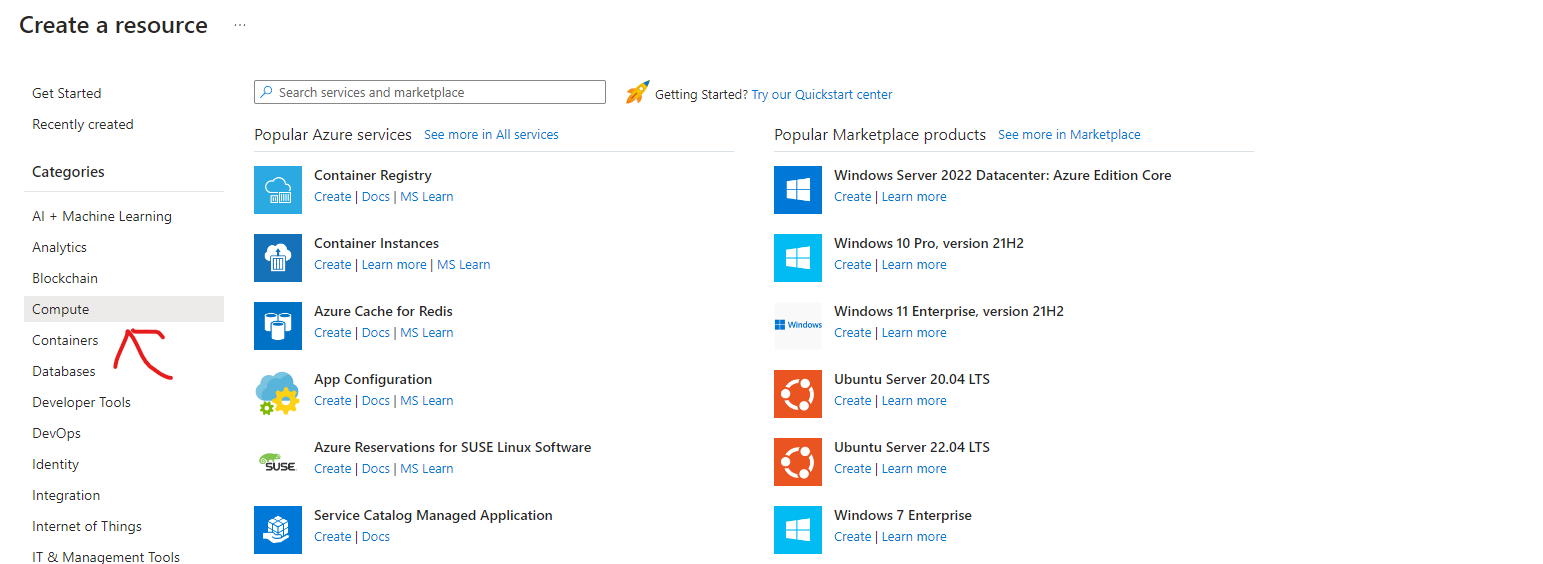Screen dimensions: 1543x564
Task: Open Try our Quickstart center link
Action: [822, 95]
